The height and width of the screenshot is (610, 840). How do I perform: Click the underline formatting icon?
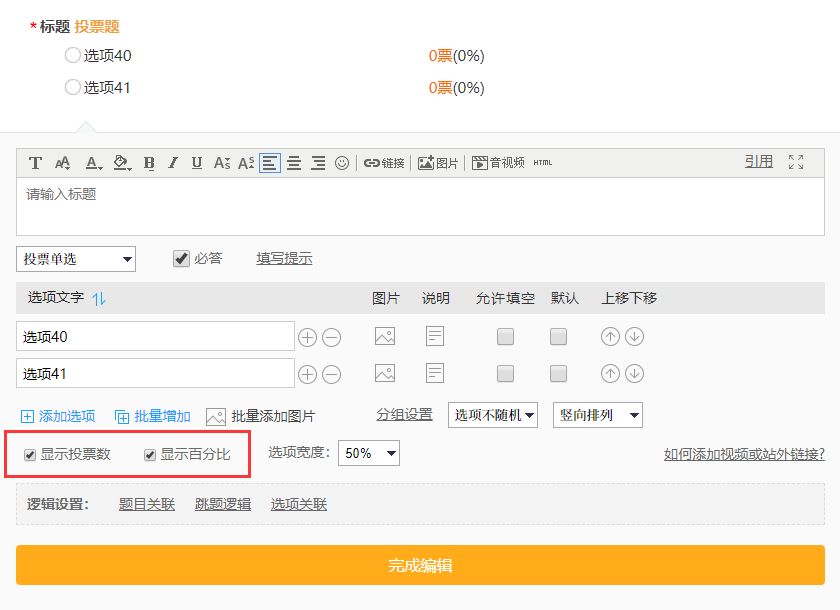click(197, 163)
